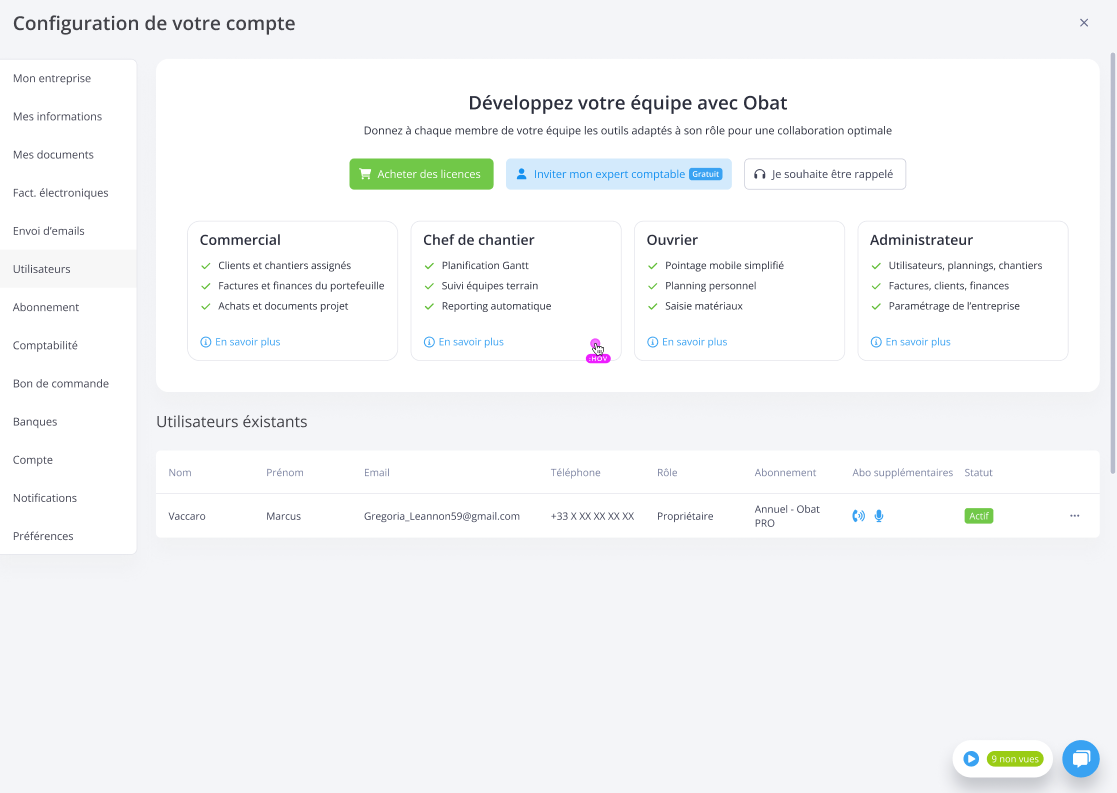Open En savoir plus under Chef de chantier
Image resolution: width=1117 pixels, height=793 pixels.
(x=470, y=342)
